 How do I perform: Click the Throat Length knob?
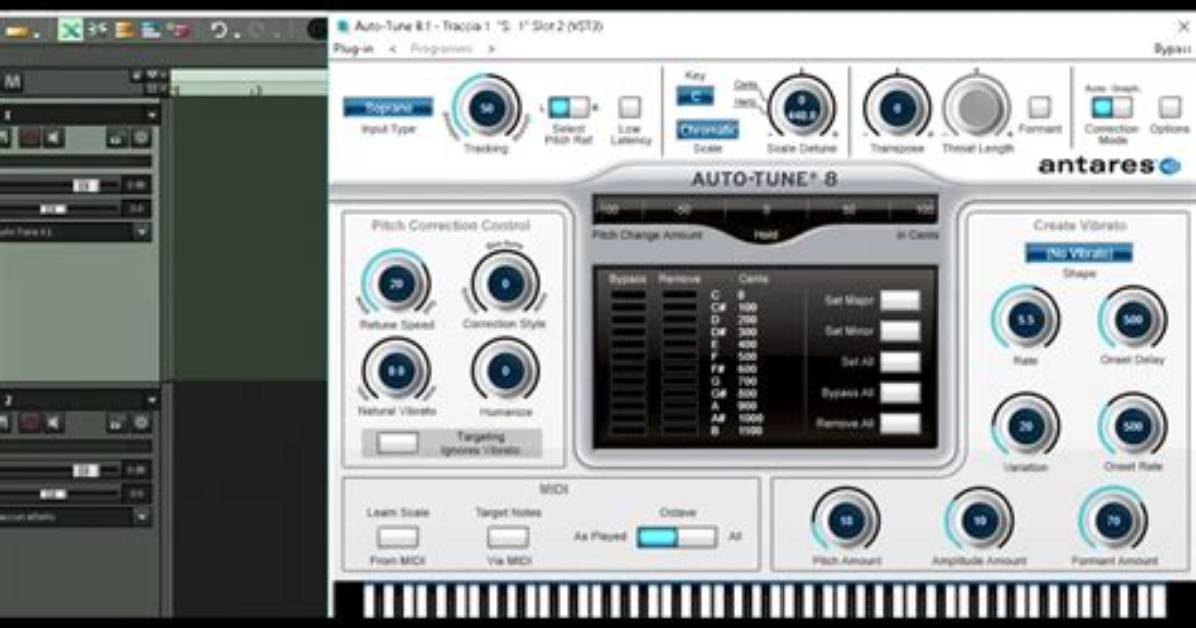point(977,108)
